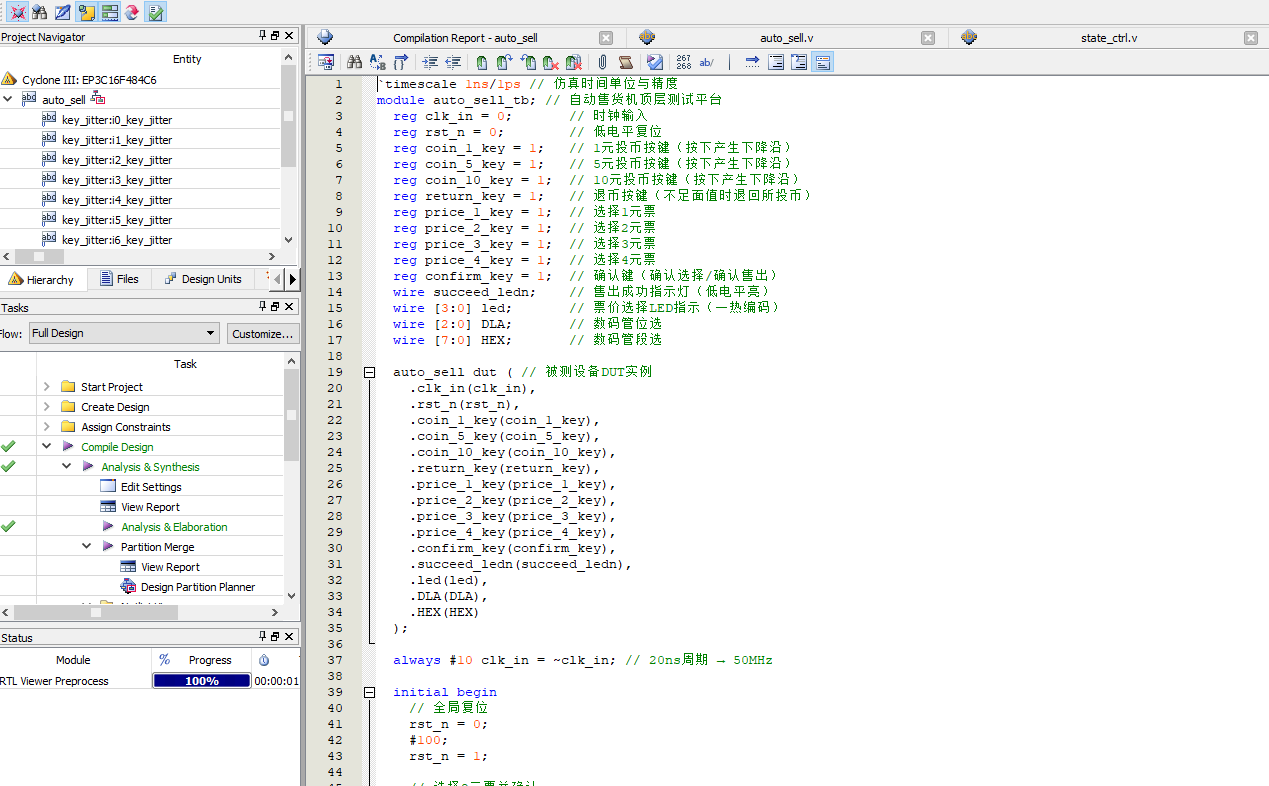Screen dimensions: 1269x786
Task: Click the paperclip insert file icon
Action: (602, 62)
